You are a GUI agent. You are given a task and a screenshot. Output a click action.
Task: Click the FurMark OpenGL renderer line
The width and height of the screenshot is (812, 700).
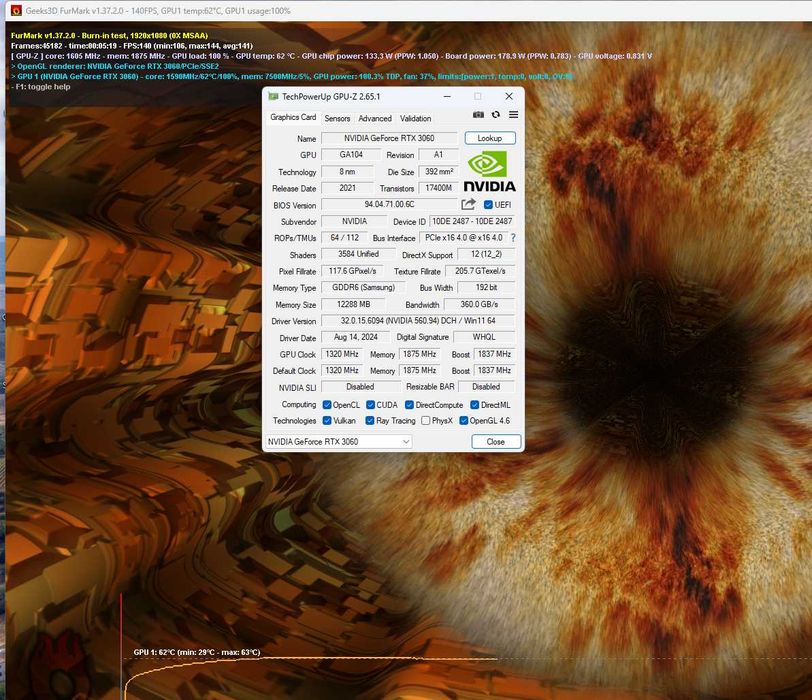click(x=115, y=66)
